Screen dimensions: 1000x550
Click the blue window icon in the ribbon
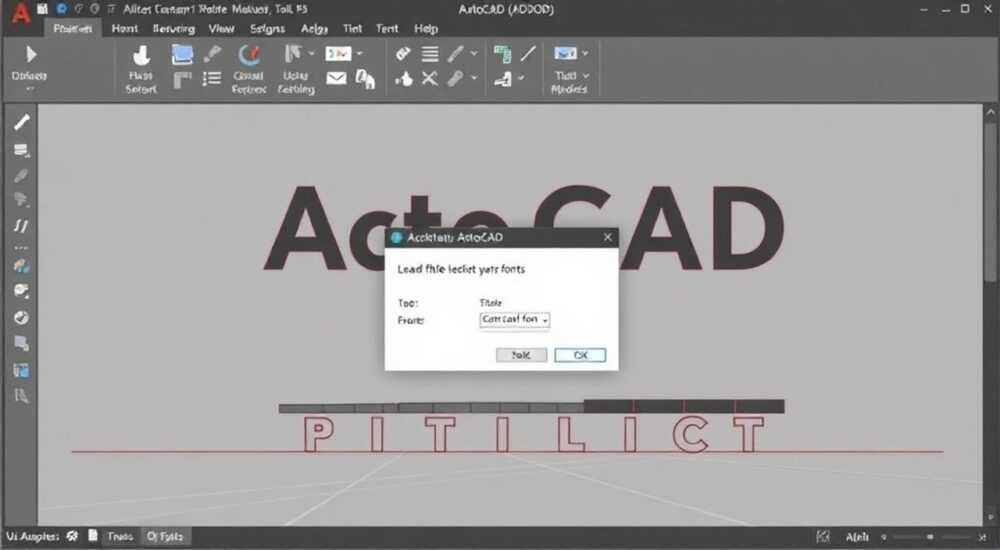(182, 54)
